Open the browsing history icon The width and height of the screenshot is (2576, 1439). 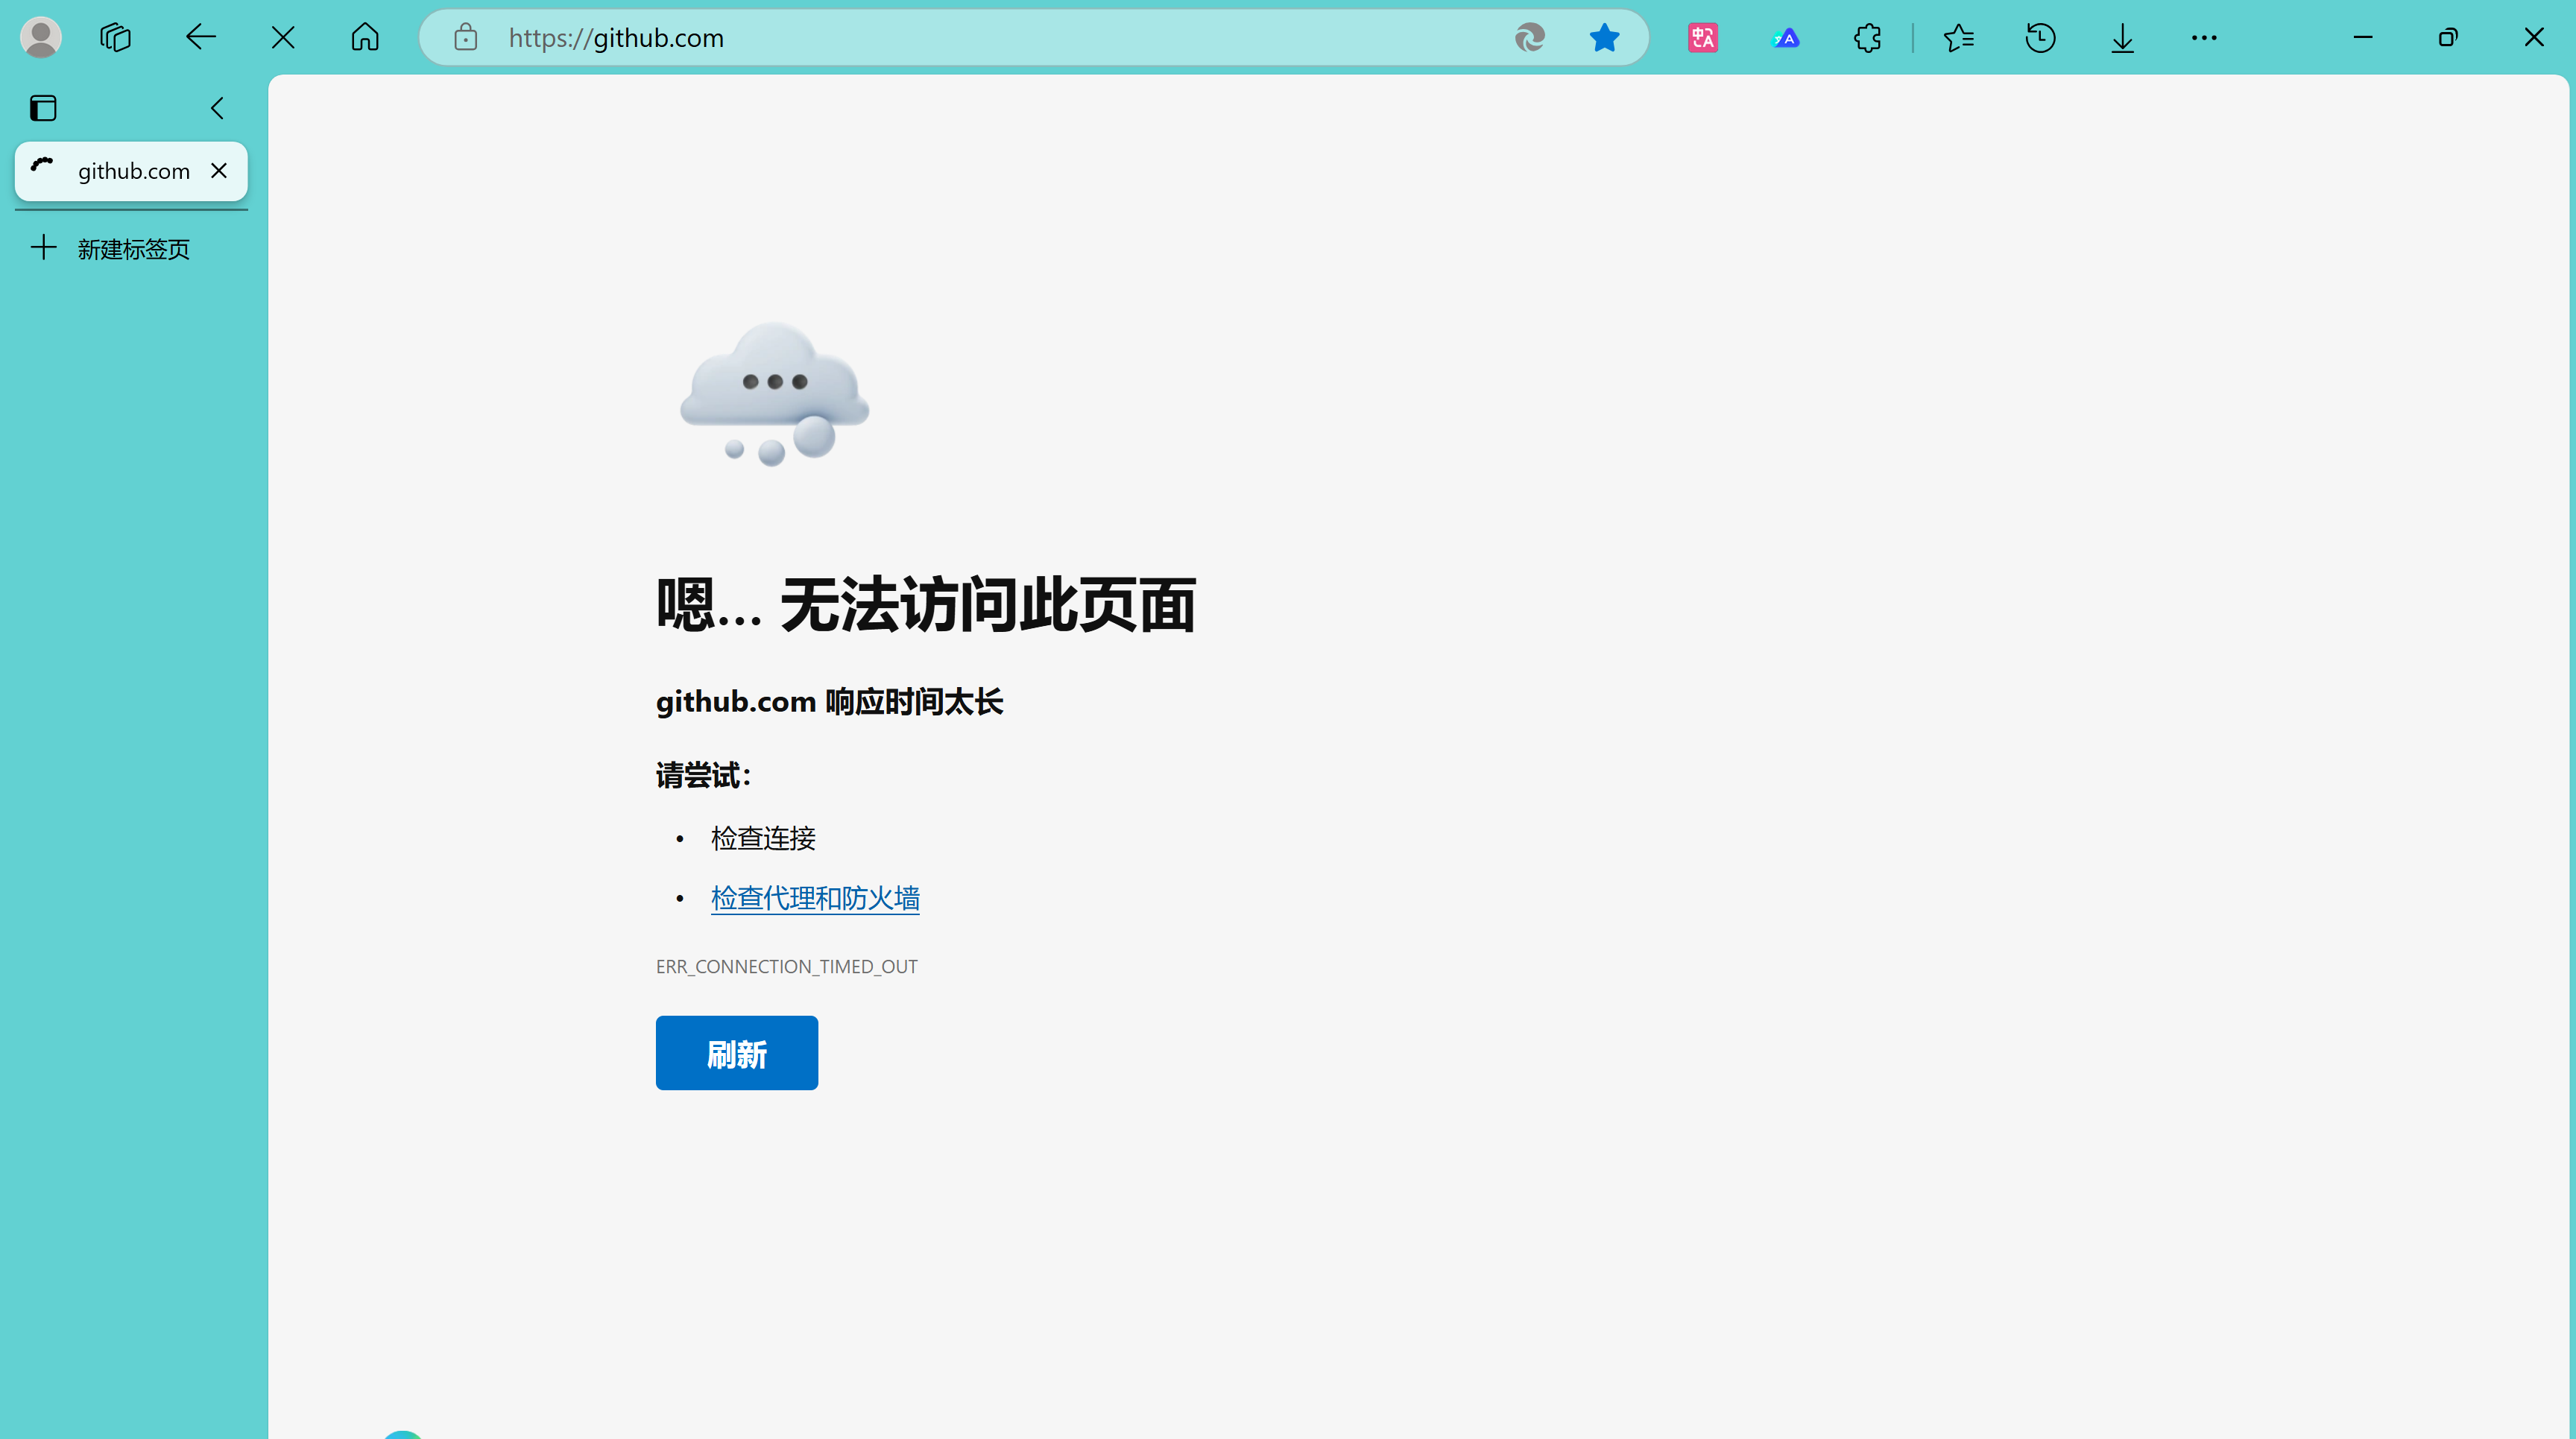coord(2040,38)
